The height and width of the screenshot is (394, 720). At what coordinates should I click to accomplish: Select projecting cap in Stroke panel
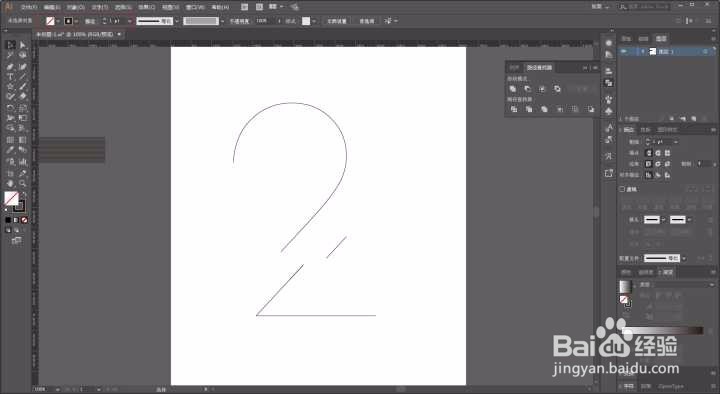pyautogui.click(x=667, y=152)
